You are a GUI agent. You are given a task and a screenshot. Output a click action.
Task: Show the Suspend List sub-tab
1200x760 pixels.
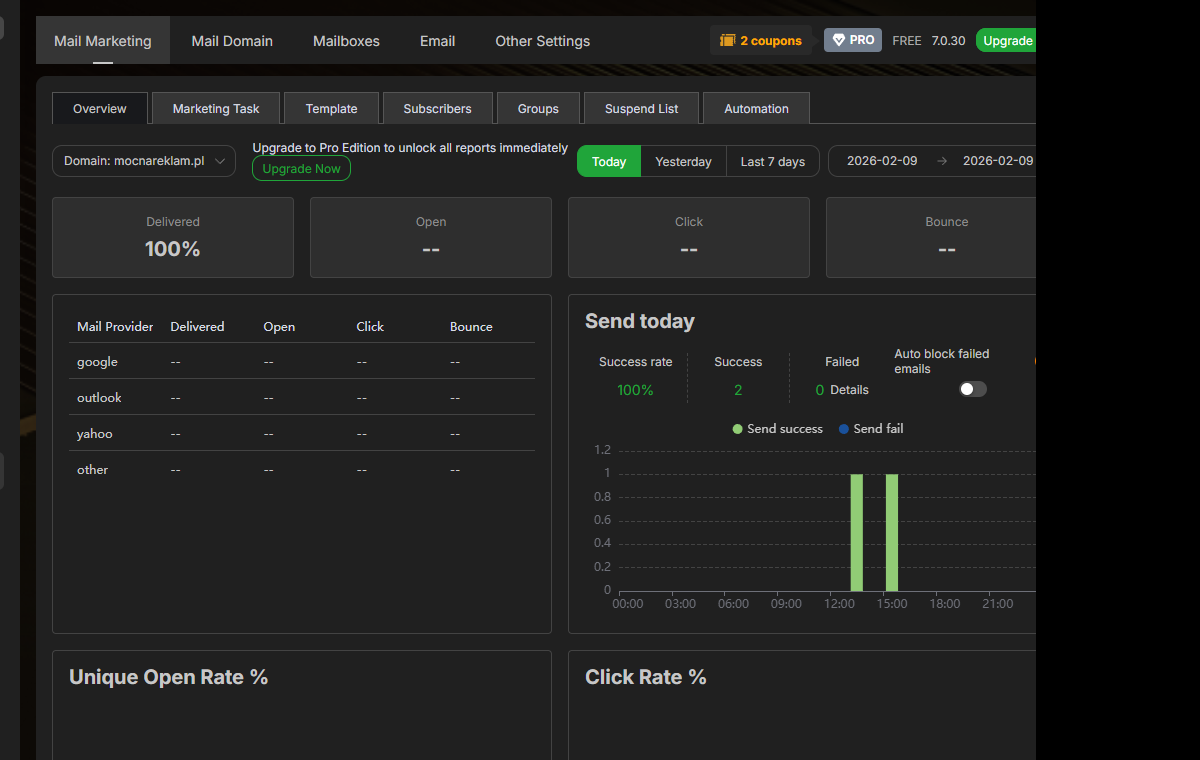pyautogui.click(x=642, y=108)
